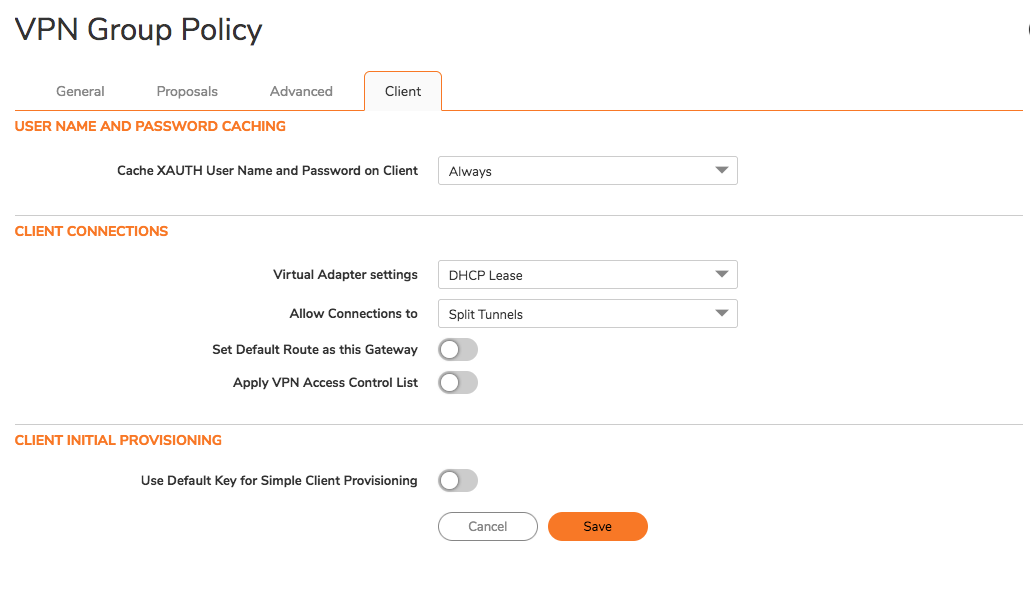
Task: Expand the DHCP Lease dropdown chevron
Action: 721,274
